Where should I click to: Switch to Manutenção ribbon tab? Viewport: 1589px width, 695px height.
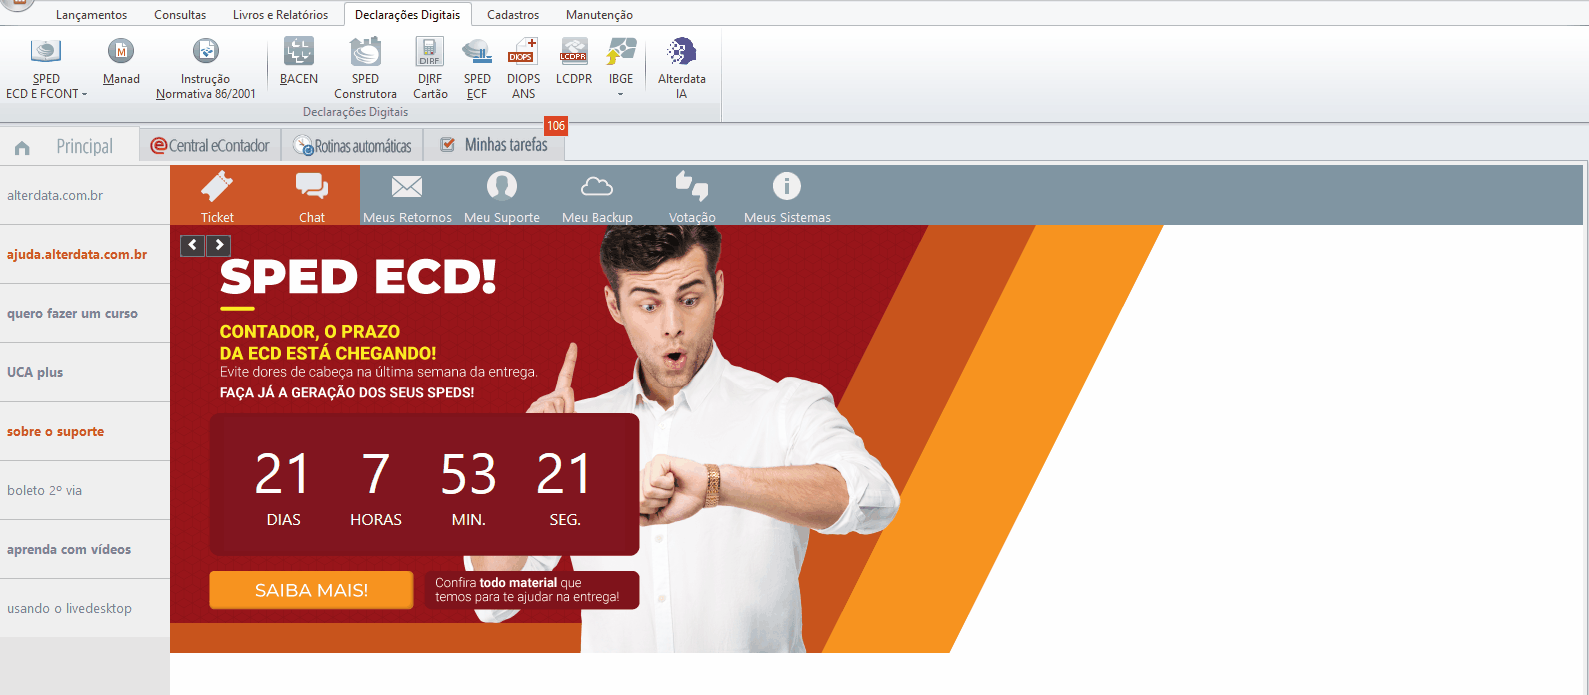(x=599, y=15)
